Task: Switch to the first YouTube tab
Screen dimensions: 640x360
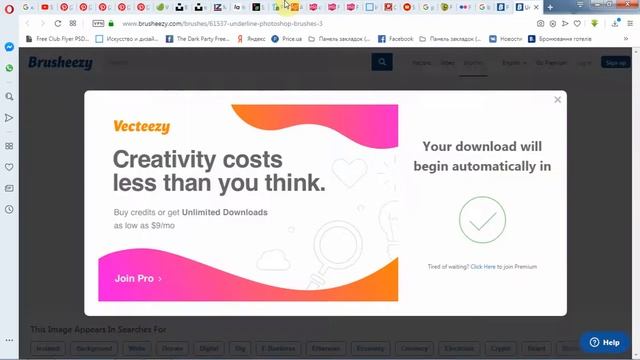Action: [47, 7]
